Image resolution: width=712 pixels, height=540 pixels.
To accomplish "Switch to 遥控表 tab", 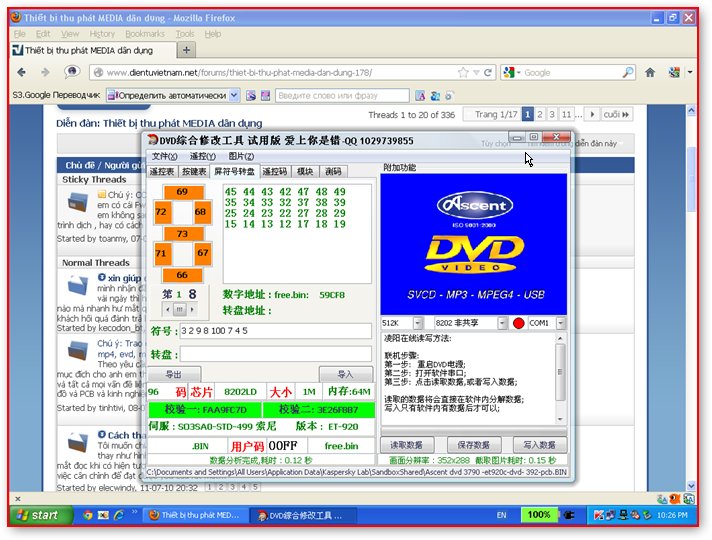I will [162, 172].
